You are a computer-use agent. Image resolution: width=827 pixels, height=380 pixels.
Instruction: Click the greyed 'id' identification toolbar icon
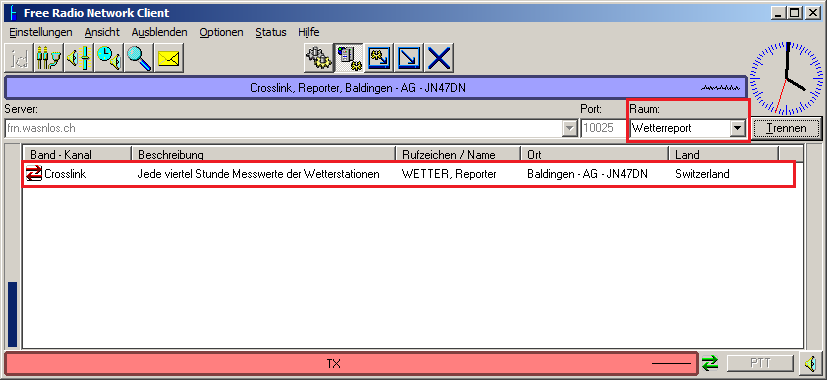coord(19,58)
